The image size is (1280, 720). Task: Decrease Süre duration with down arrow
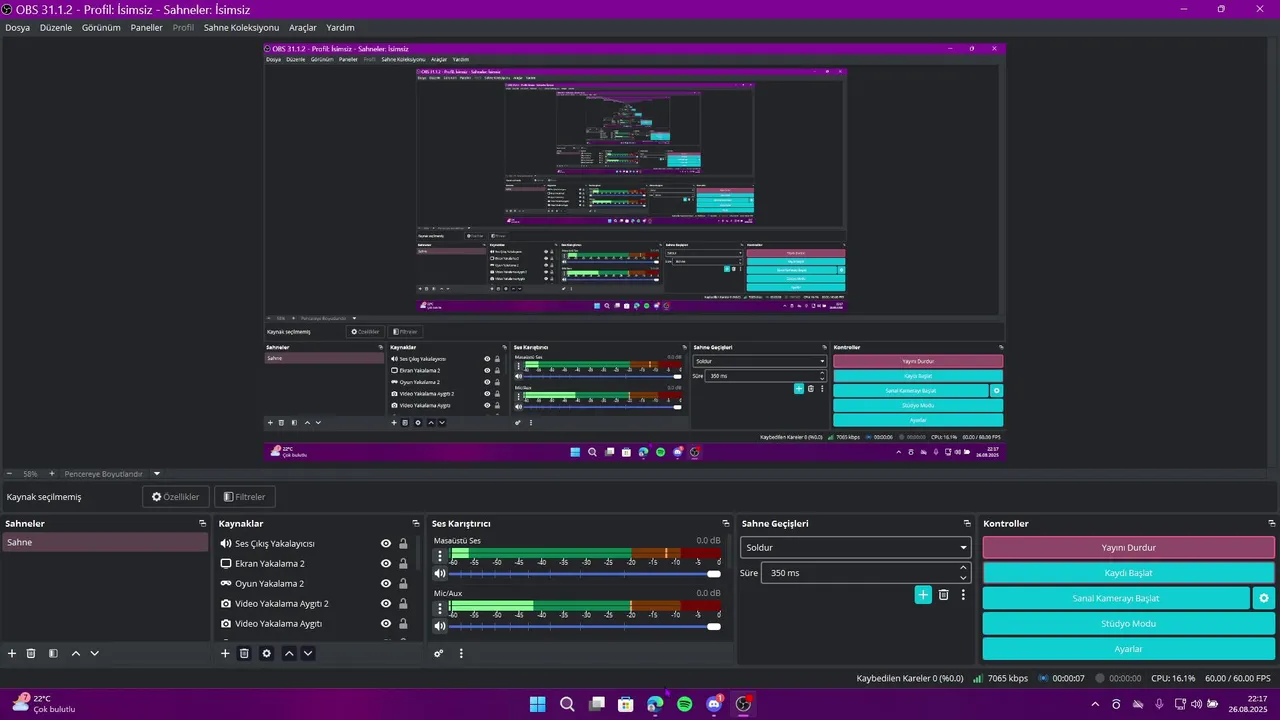coord(963,578)
